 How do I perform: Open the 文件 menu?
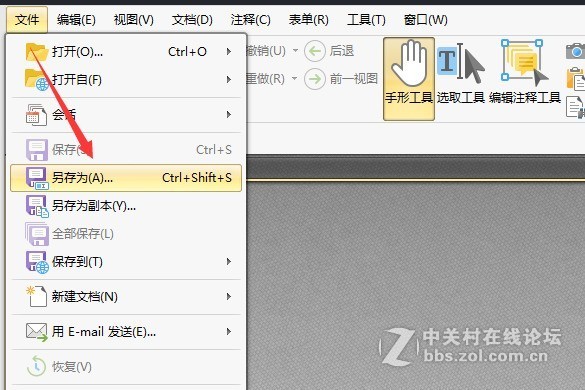pyautogui.click(x=27, y=19)
